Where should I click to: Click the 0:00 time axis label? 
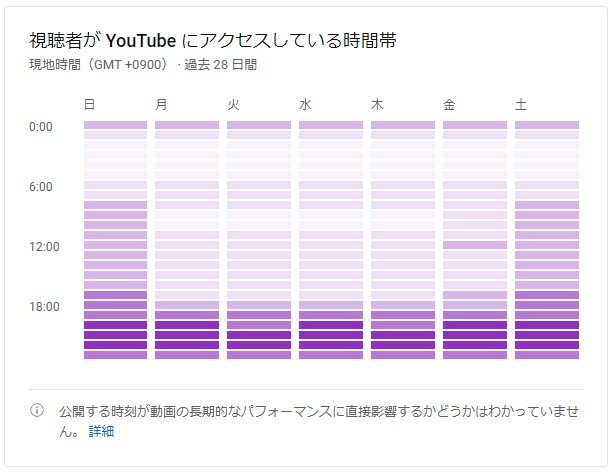41,126
